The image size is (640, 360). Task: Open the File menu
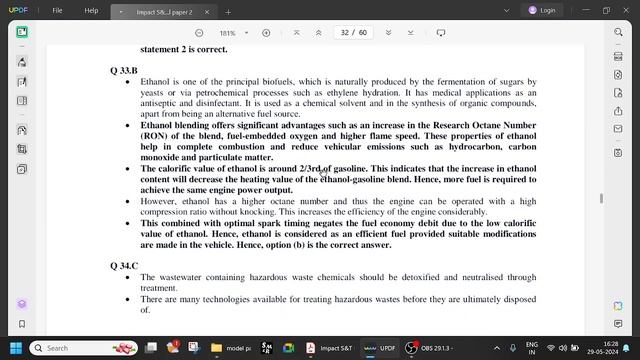(57, 11)
